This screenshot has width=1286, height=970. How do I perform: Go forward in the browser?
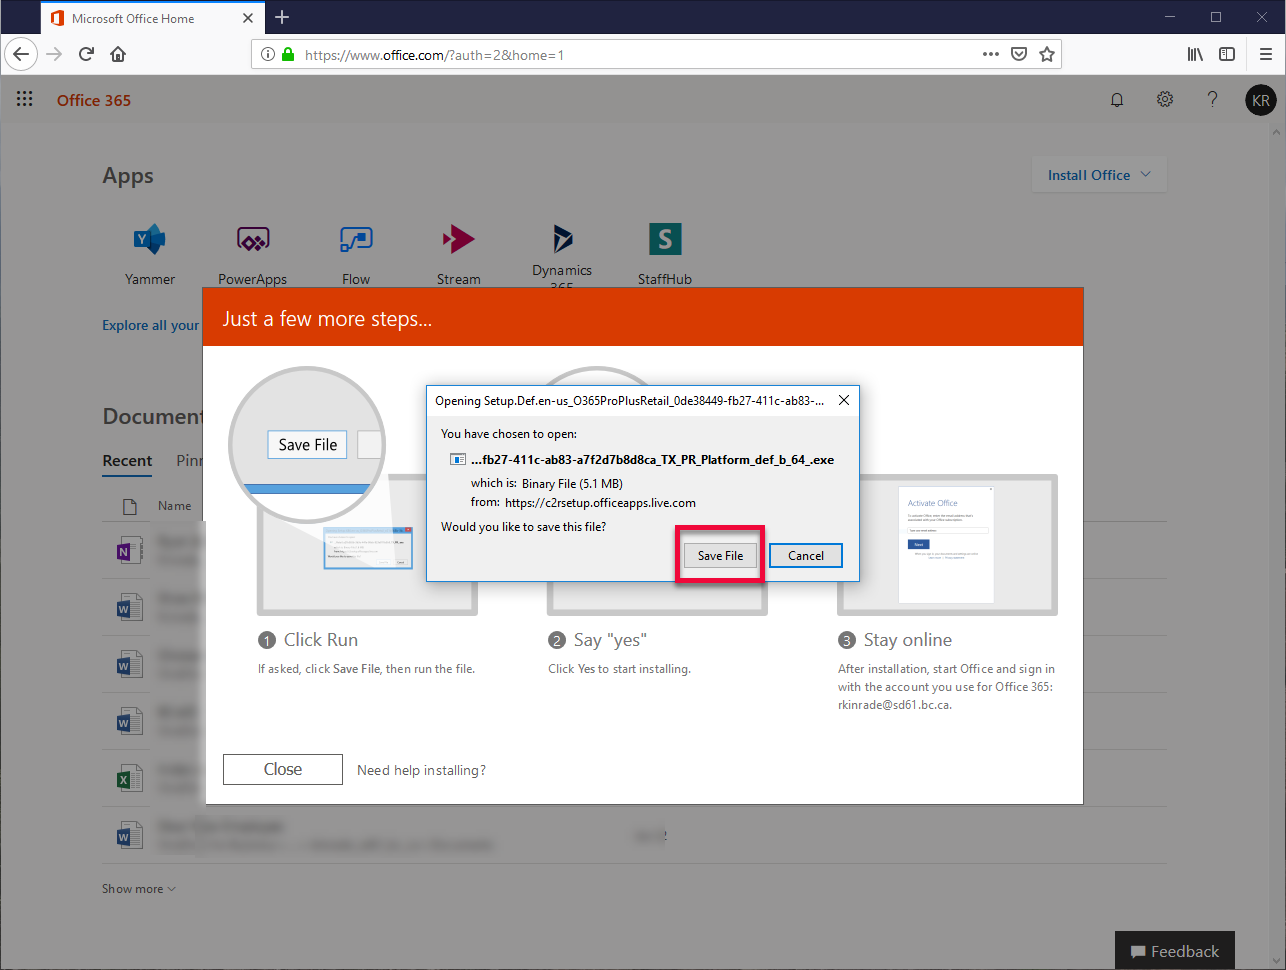(x=55, y=54)
